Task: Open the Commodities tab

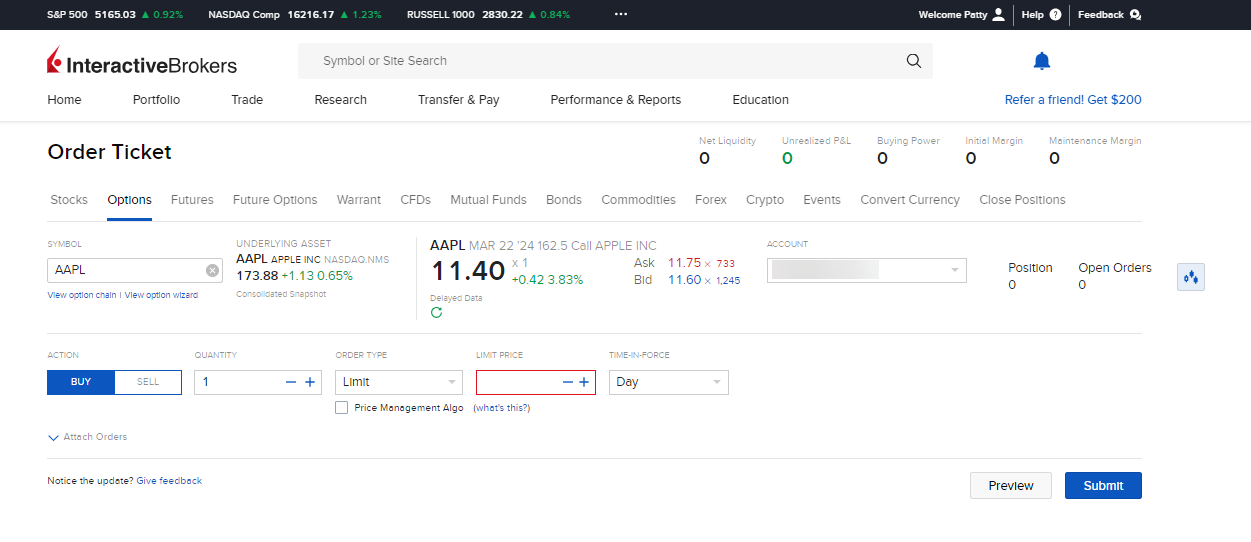Action: 638,200
